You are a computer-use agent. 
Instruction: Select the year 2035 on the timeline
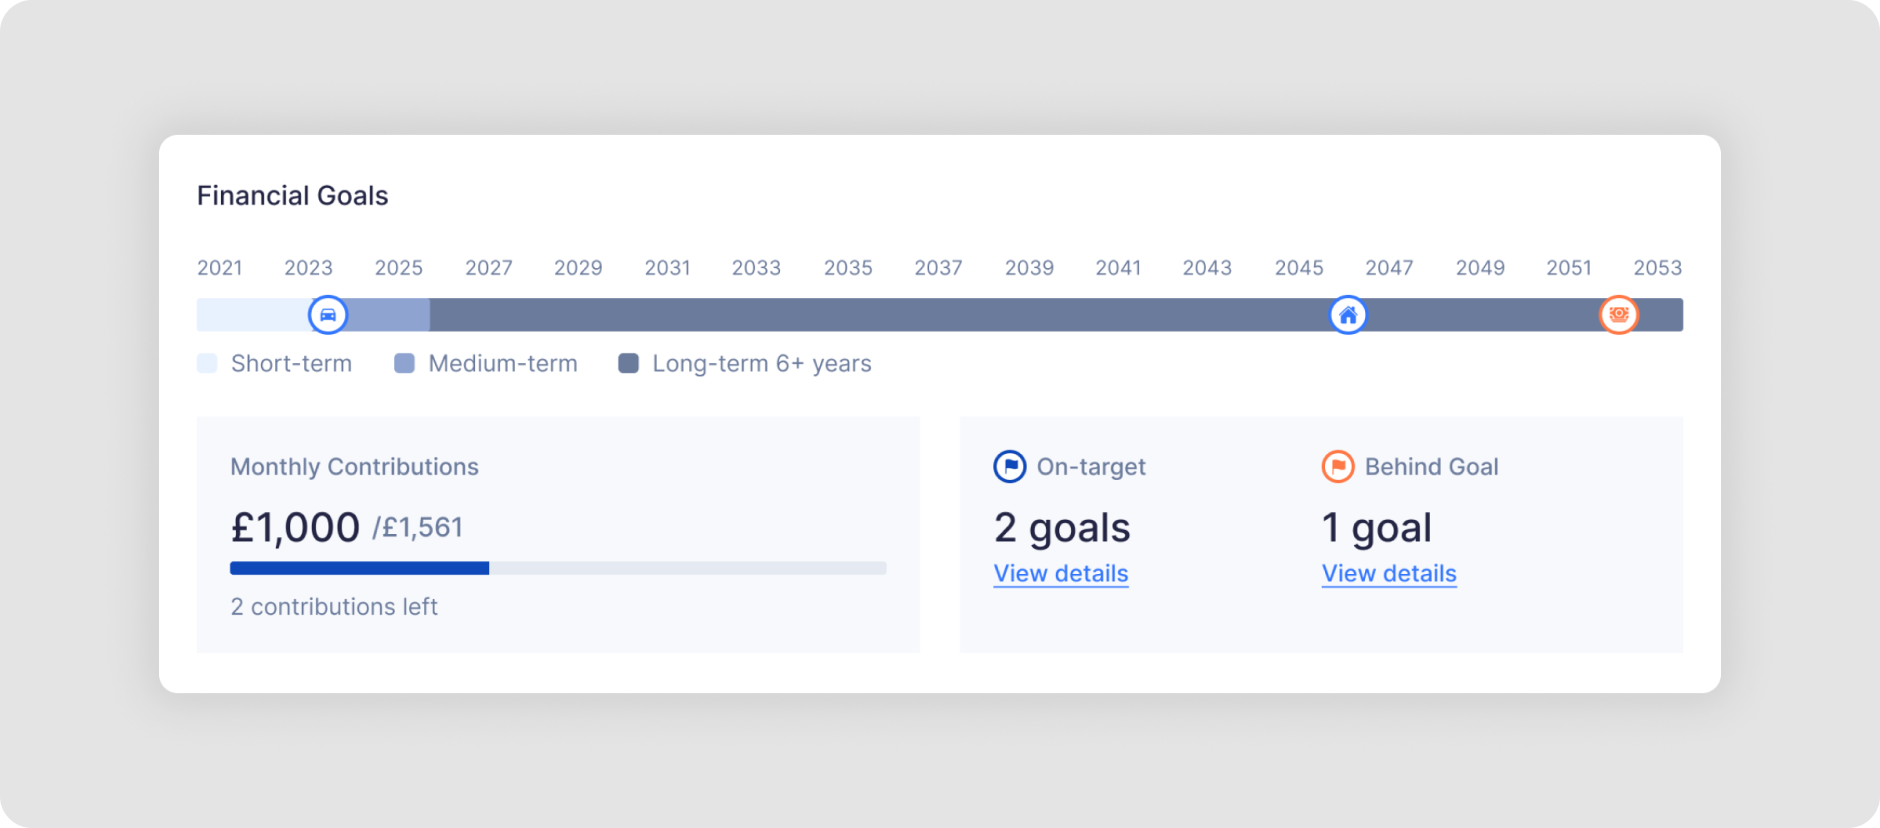coord(848,267)
